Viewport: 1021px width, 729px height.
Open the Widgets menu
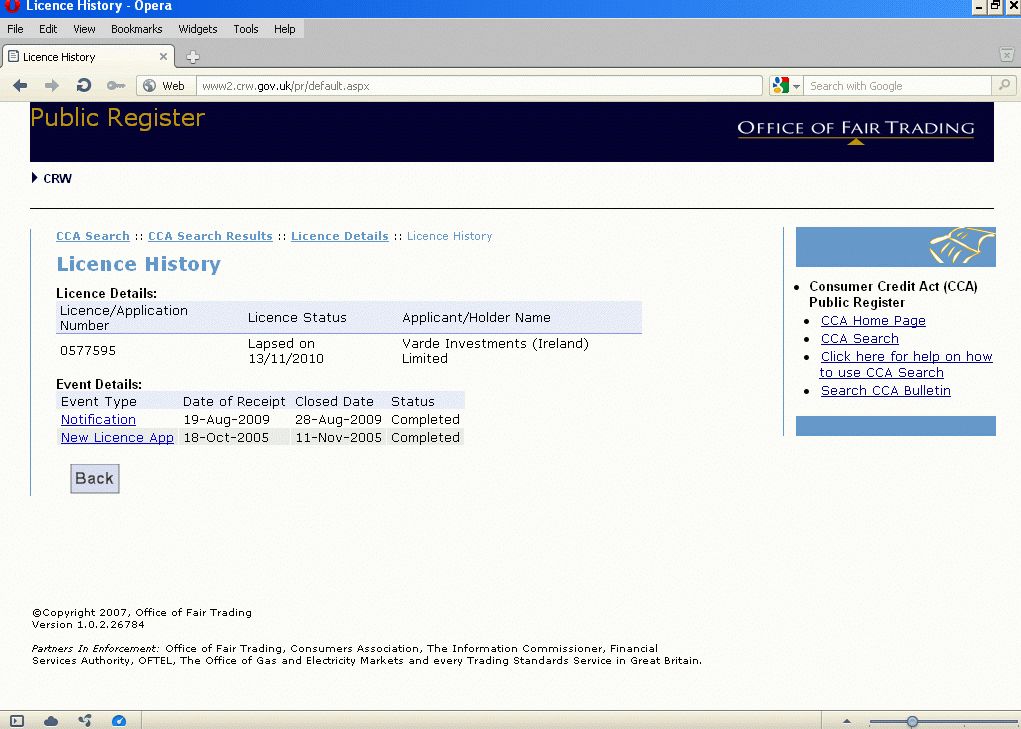[198, 29]
